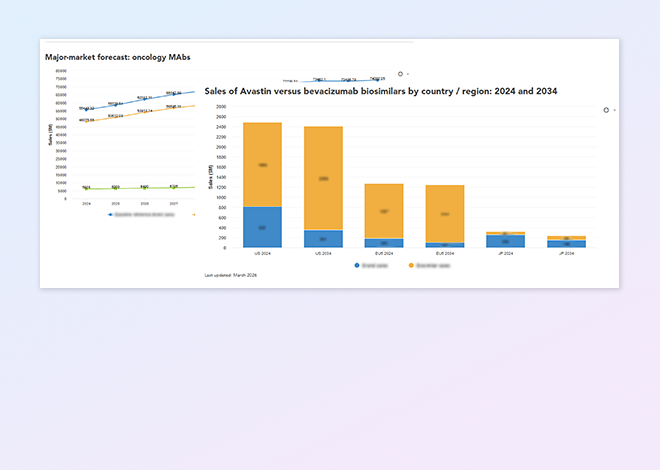This screenshot has width=660, height=470.
Task: Click the "2025" x-axis label of the line chart
Action: point(116,204)
